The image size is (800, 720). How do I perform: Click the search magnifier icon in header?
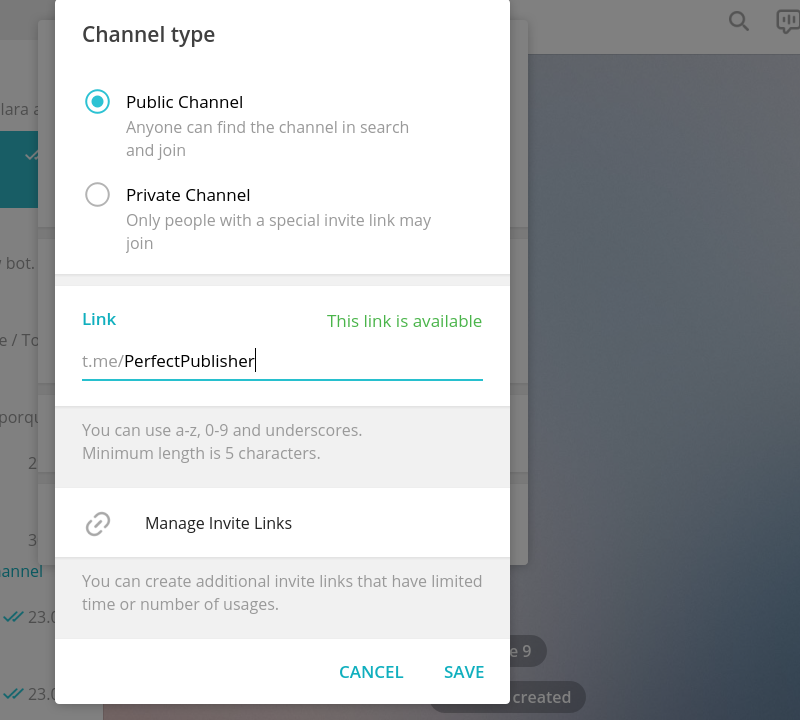738,21
